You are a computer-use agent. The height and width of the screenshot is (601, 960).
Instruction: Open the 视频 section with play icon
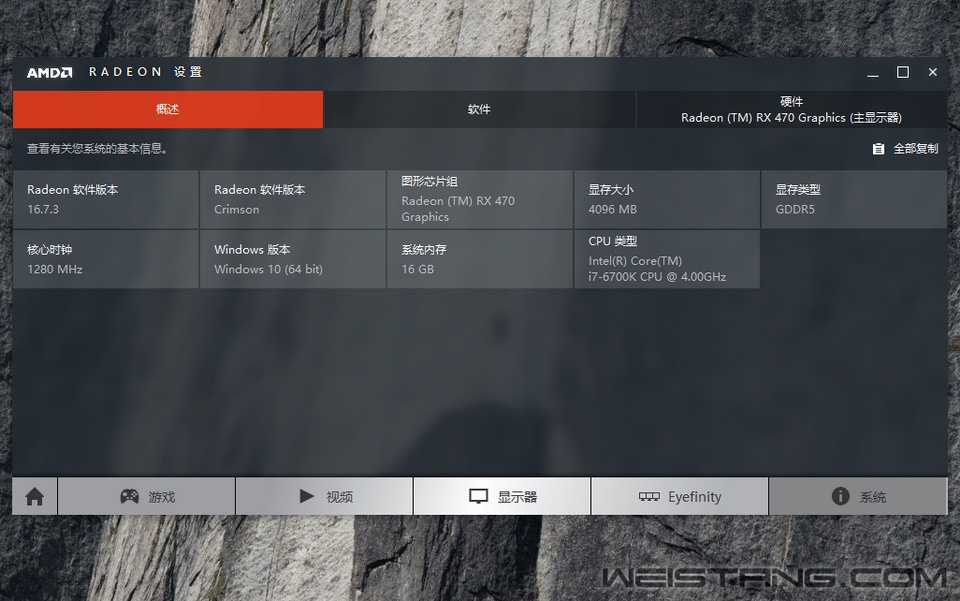[x=324, y=497]
